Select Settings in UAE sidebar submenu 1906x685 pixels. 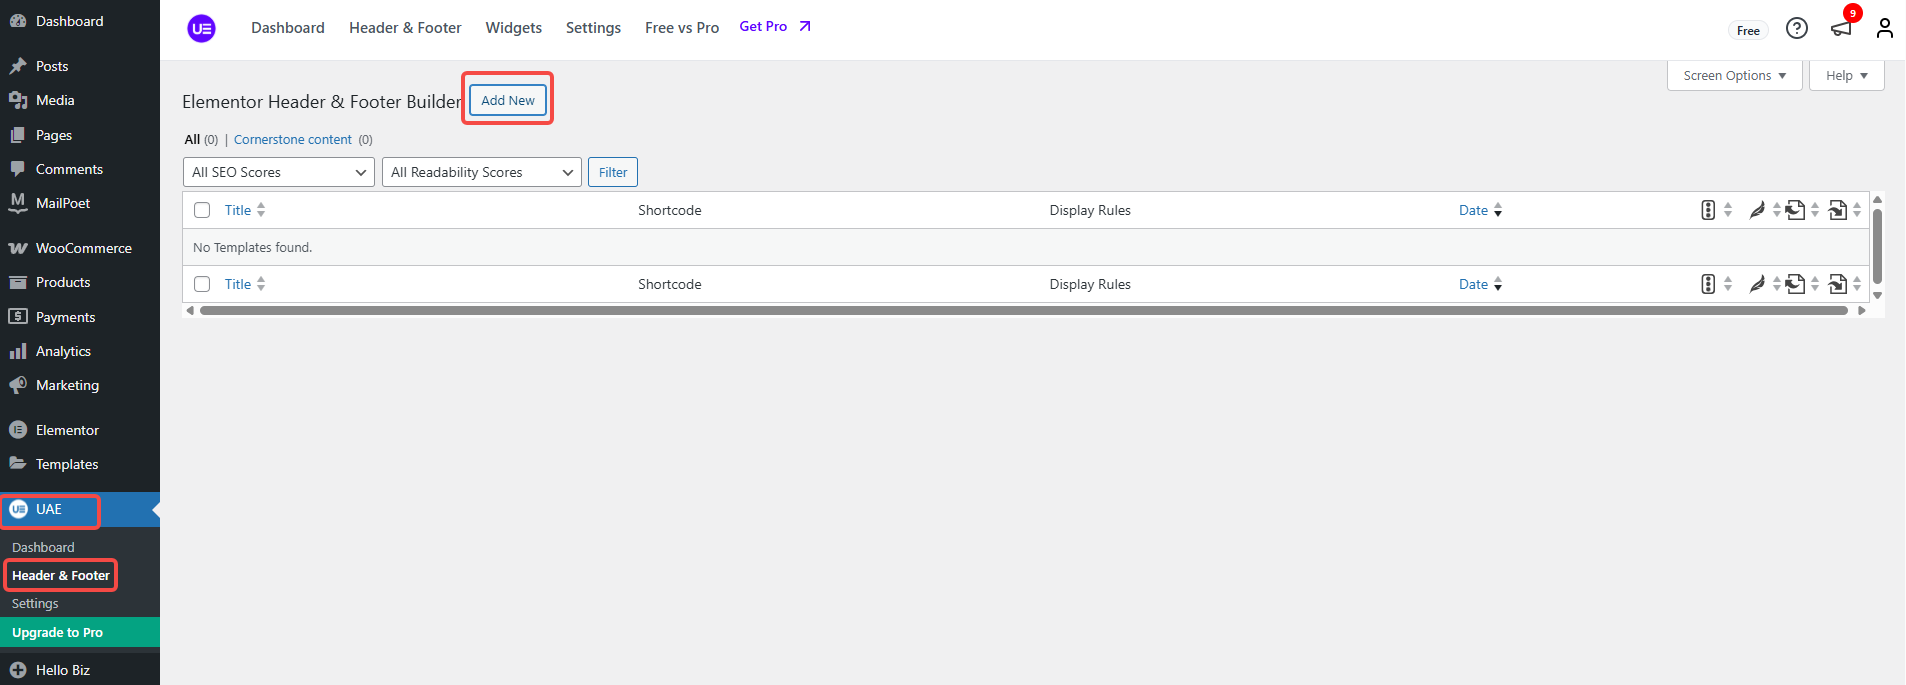pyautogui.click(x=35, y=604)
